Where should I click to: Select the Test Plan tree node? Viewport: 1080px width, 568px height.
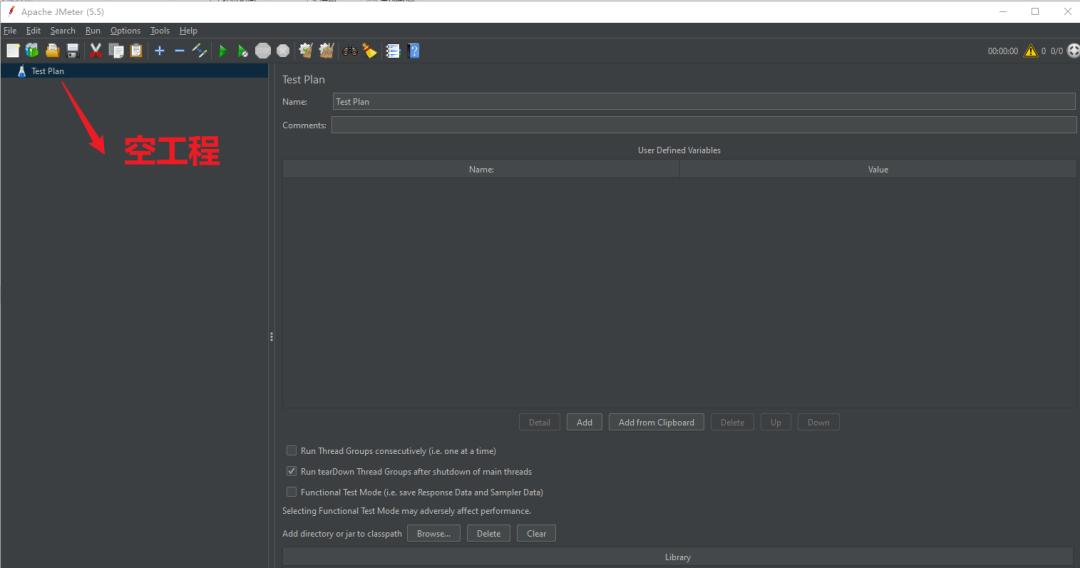click(x=48, y=71)
